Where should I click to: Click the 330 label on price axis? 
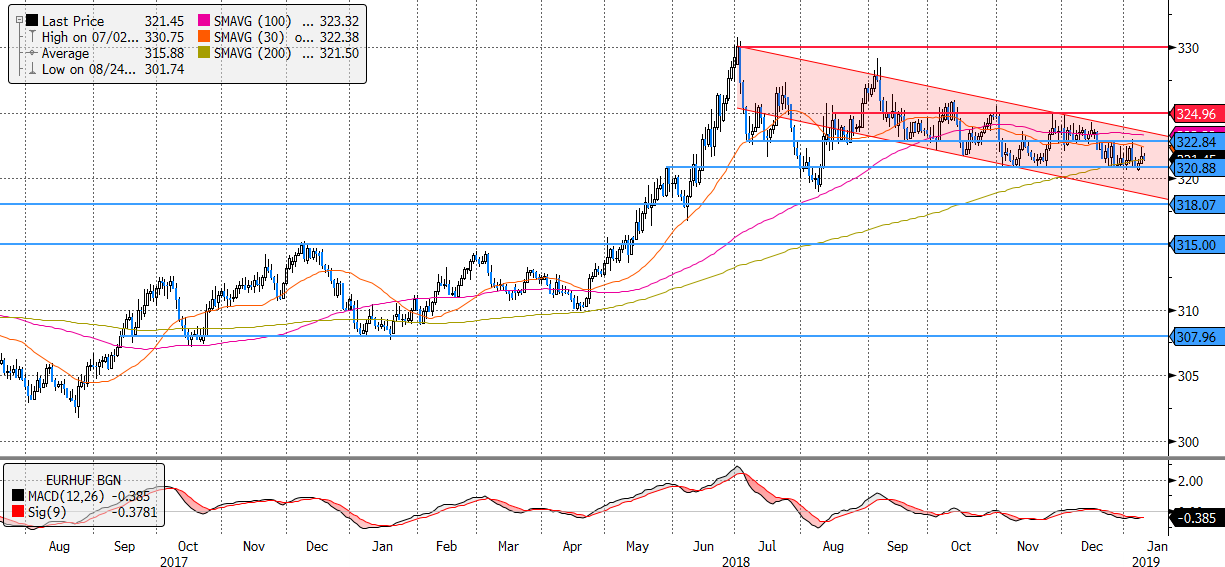[1188, 48]
